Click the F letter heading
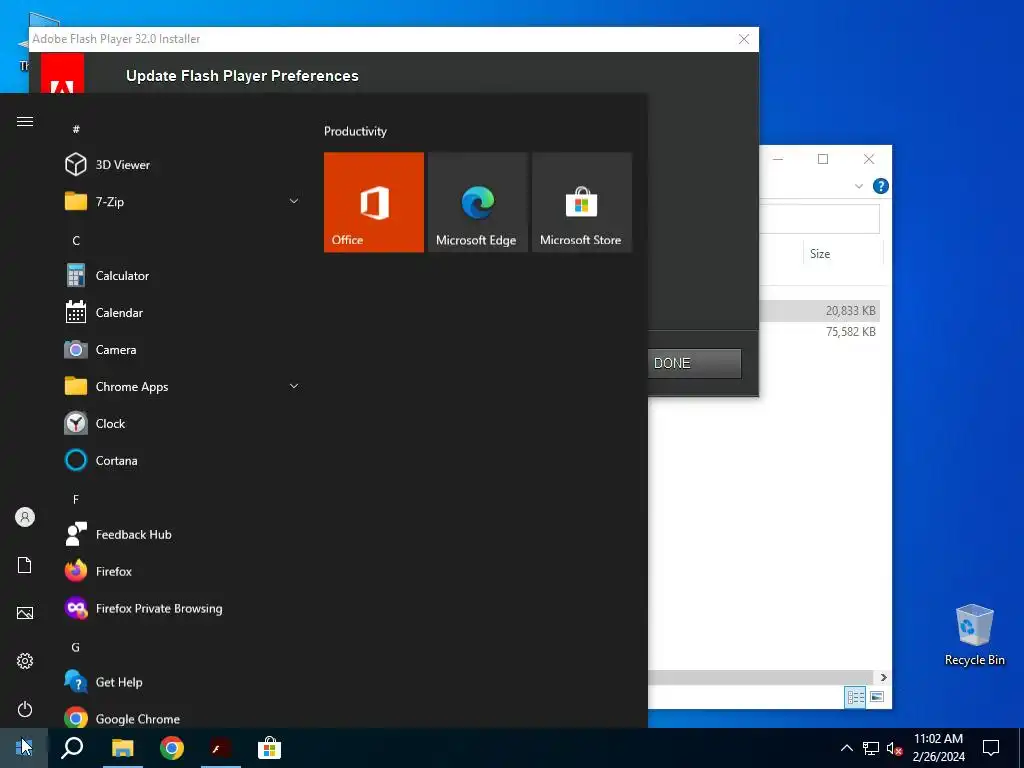This screenshot has width=1024, height=768. tap(76, 499)
